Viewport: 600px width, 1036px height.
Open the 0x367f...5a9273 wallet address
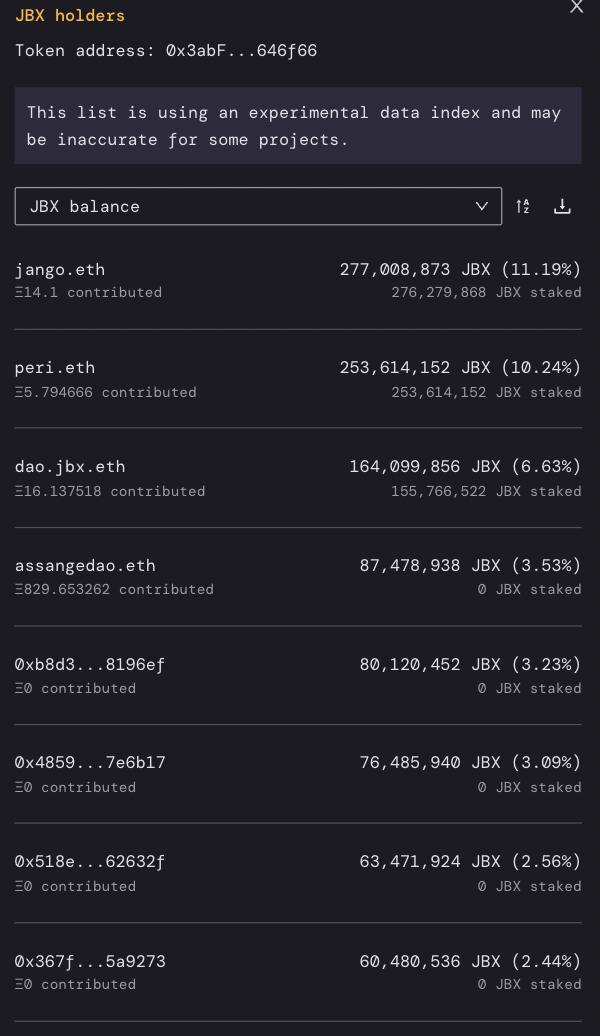(x=90, y=961)
